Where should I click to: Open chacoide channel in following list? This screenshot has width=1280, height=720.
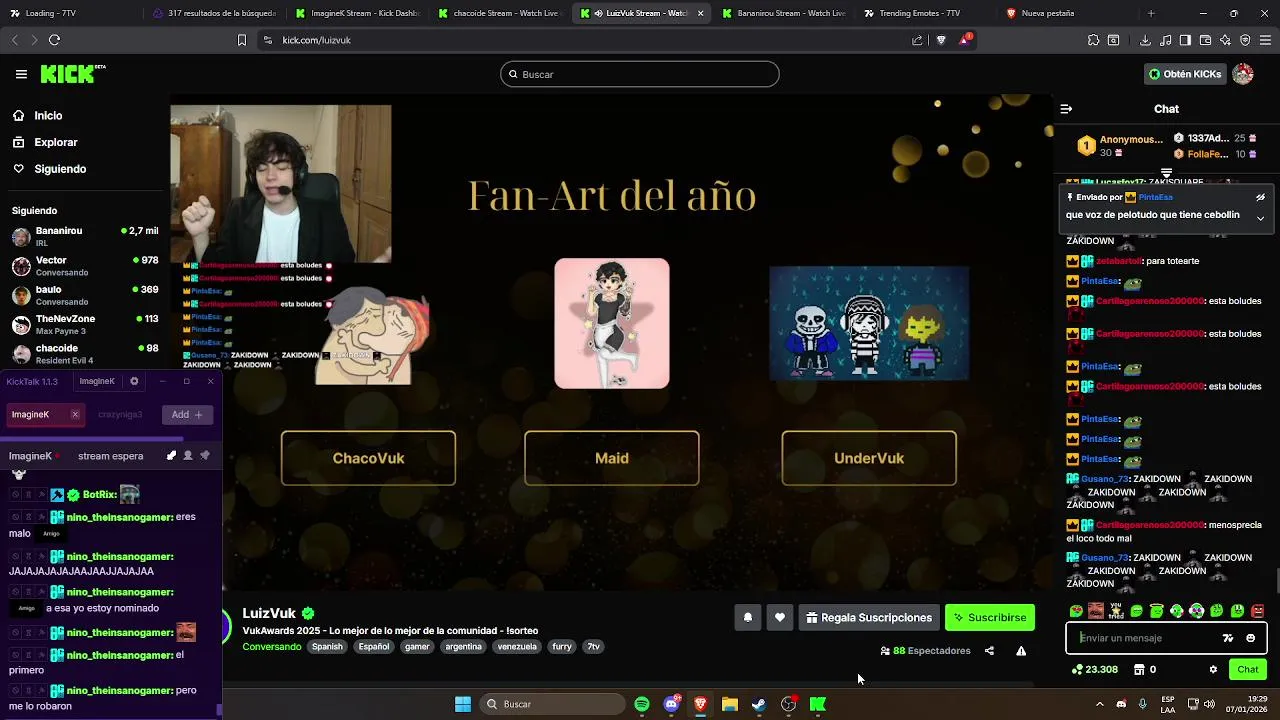pos(85,353)
